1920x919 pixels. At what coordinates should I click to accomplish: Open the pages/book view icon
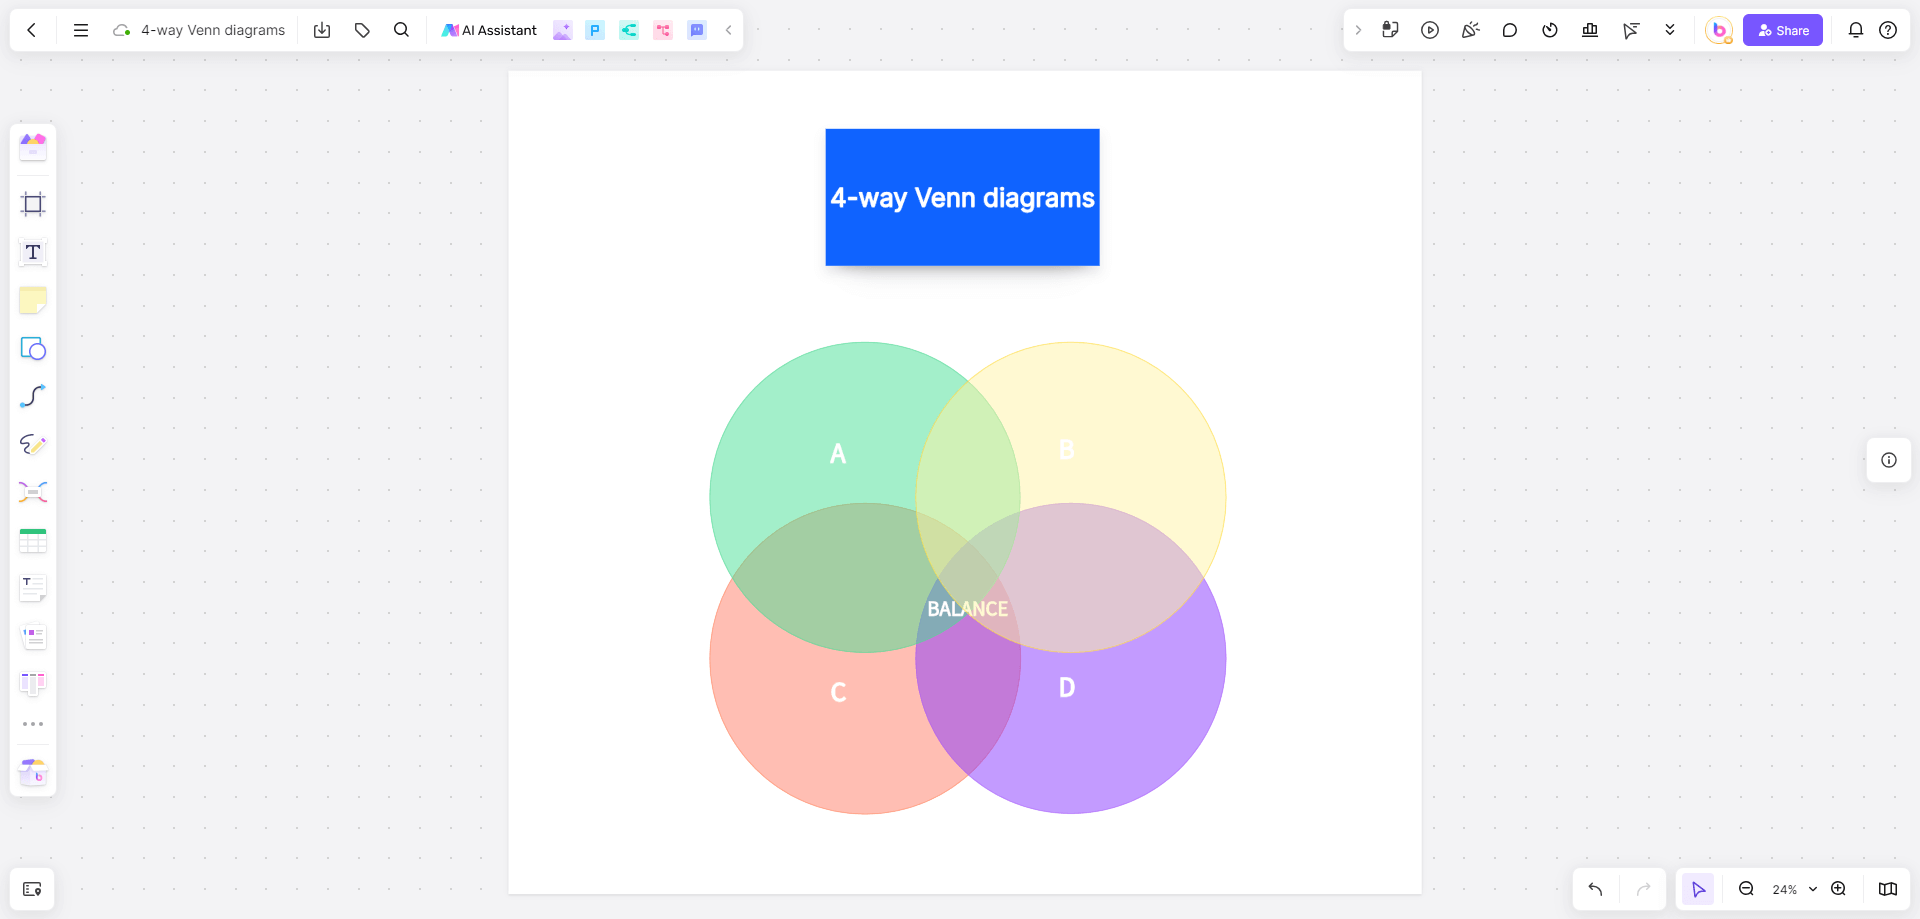pos(1888,889)
